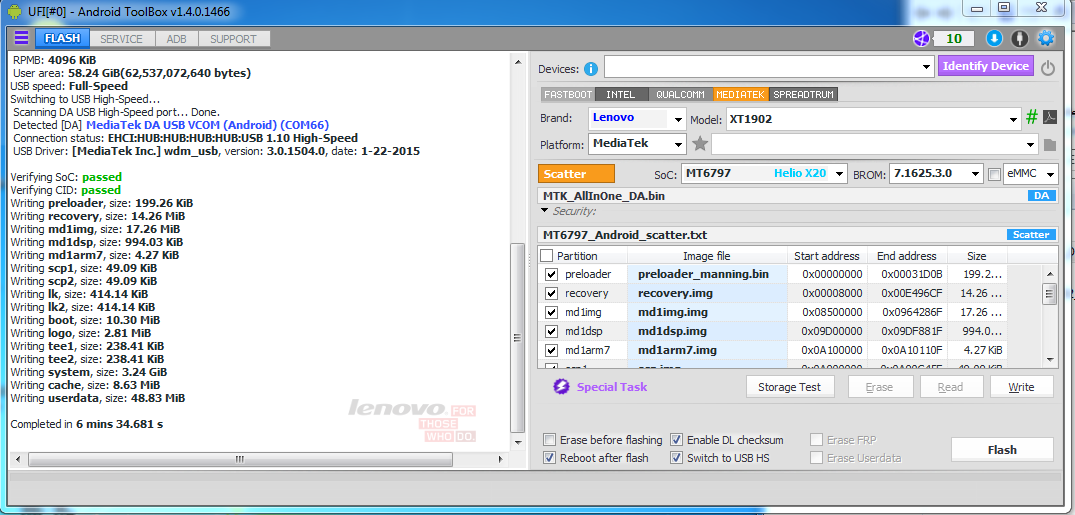The image size is (1075, 515).
Task: Click the gray power icon
Action: [1048, 67]
